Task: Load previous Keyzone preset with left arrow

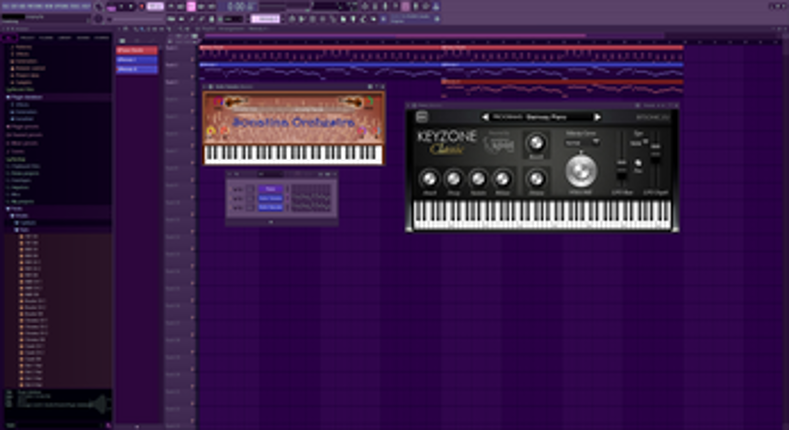Action: point(485,117)
